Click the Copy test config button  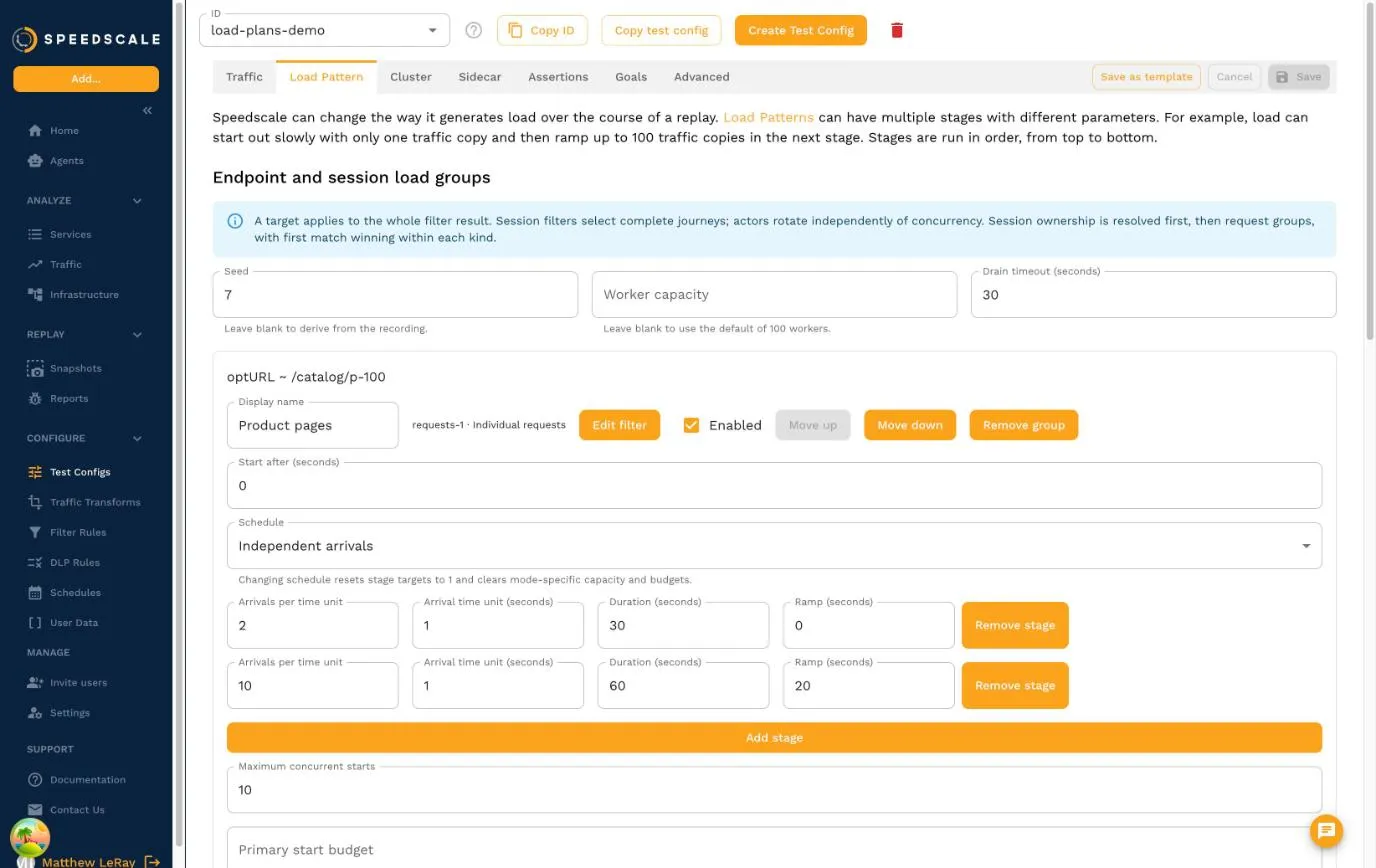[661, 30]
